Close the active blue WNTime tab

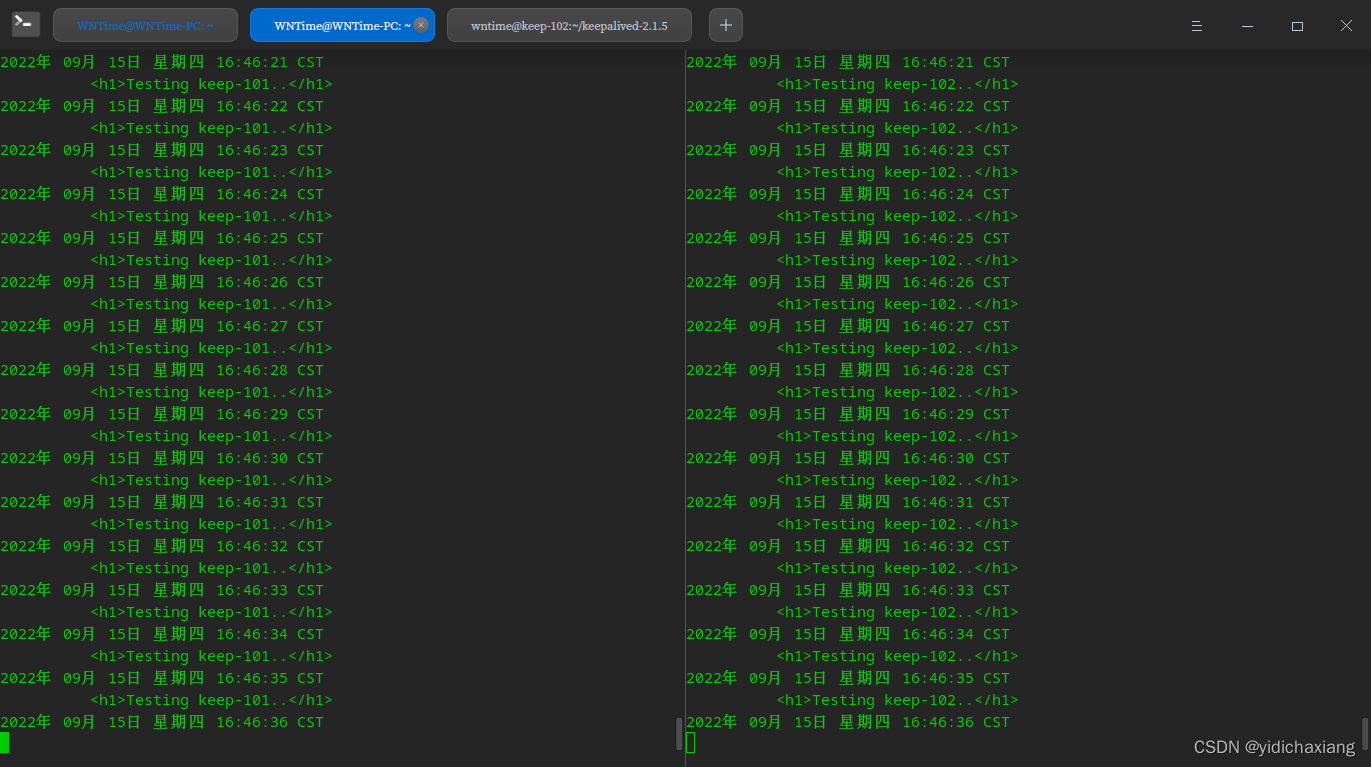click(x=421, y=25)
